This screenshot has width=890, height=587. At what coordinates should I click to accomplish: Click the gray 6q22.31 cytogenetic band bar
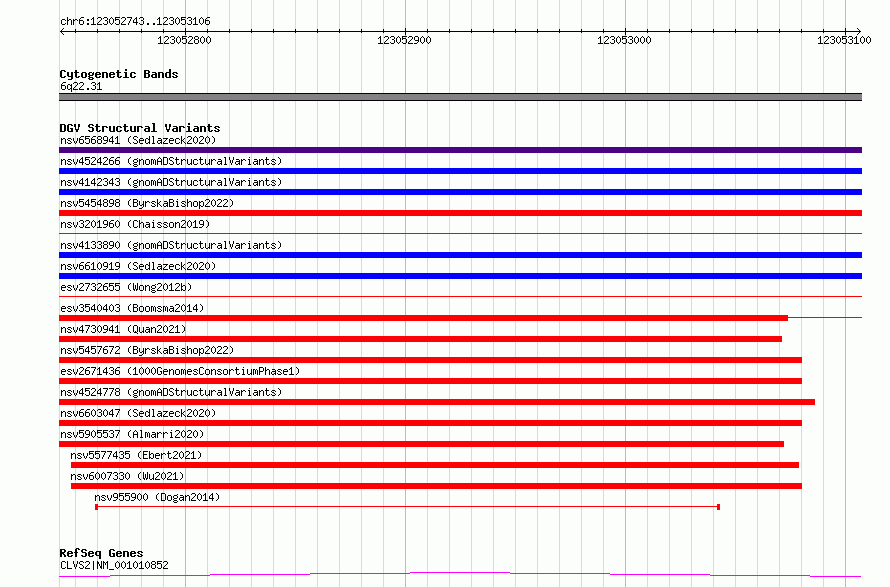tap(460, 97)
